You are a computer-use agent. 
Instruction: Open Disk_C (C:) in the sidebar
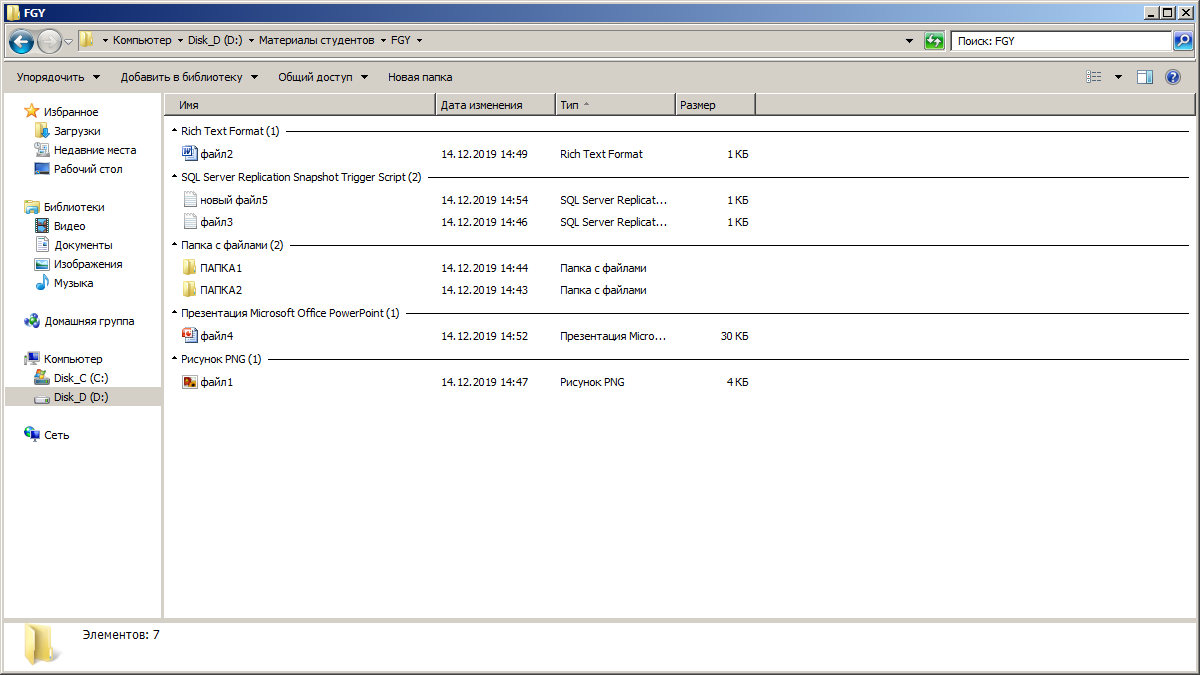pyautogui.click(x=81, y=378)
